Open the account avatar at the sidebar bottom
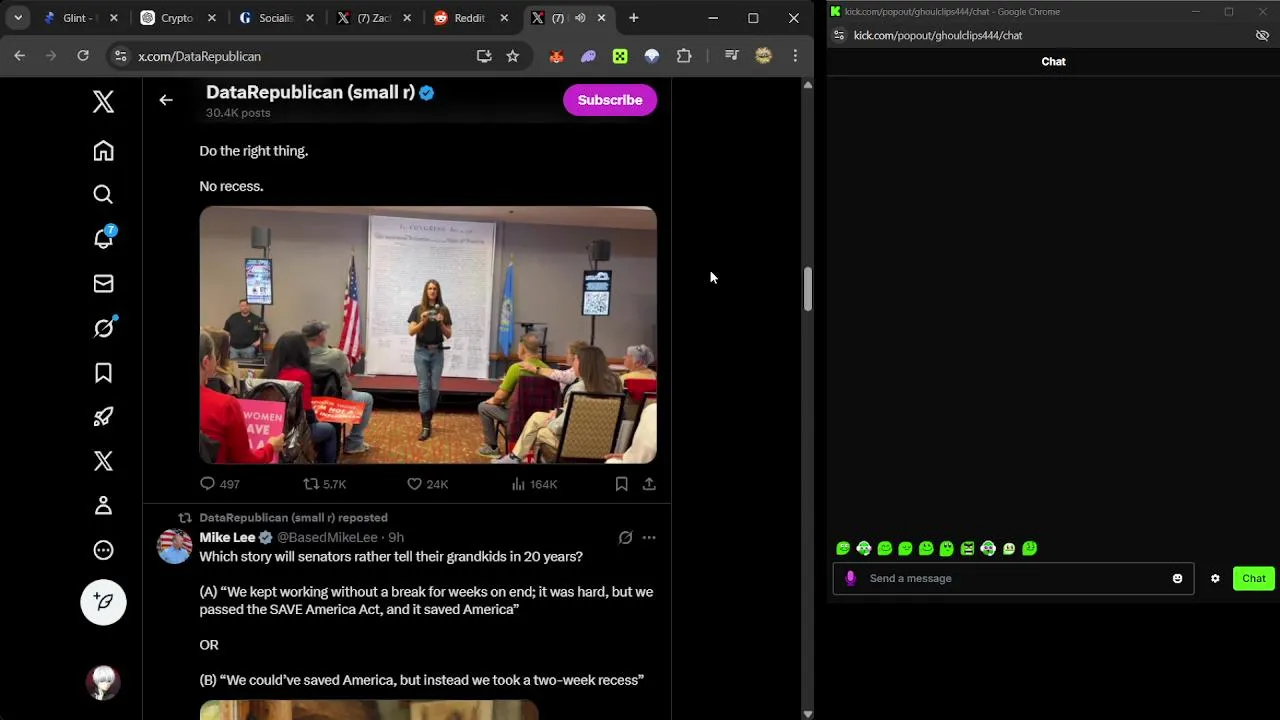 (103, 682)
